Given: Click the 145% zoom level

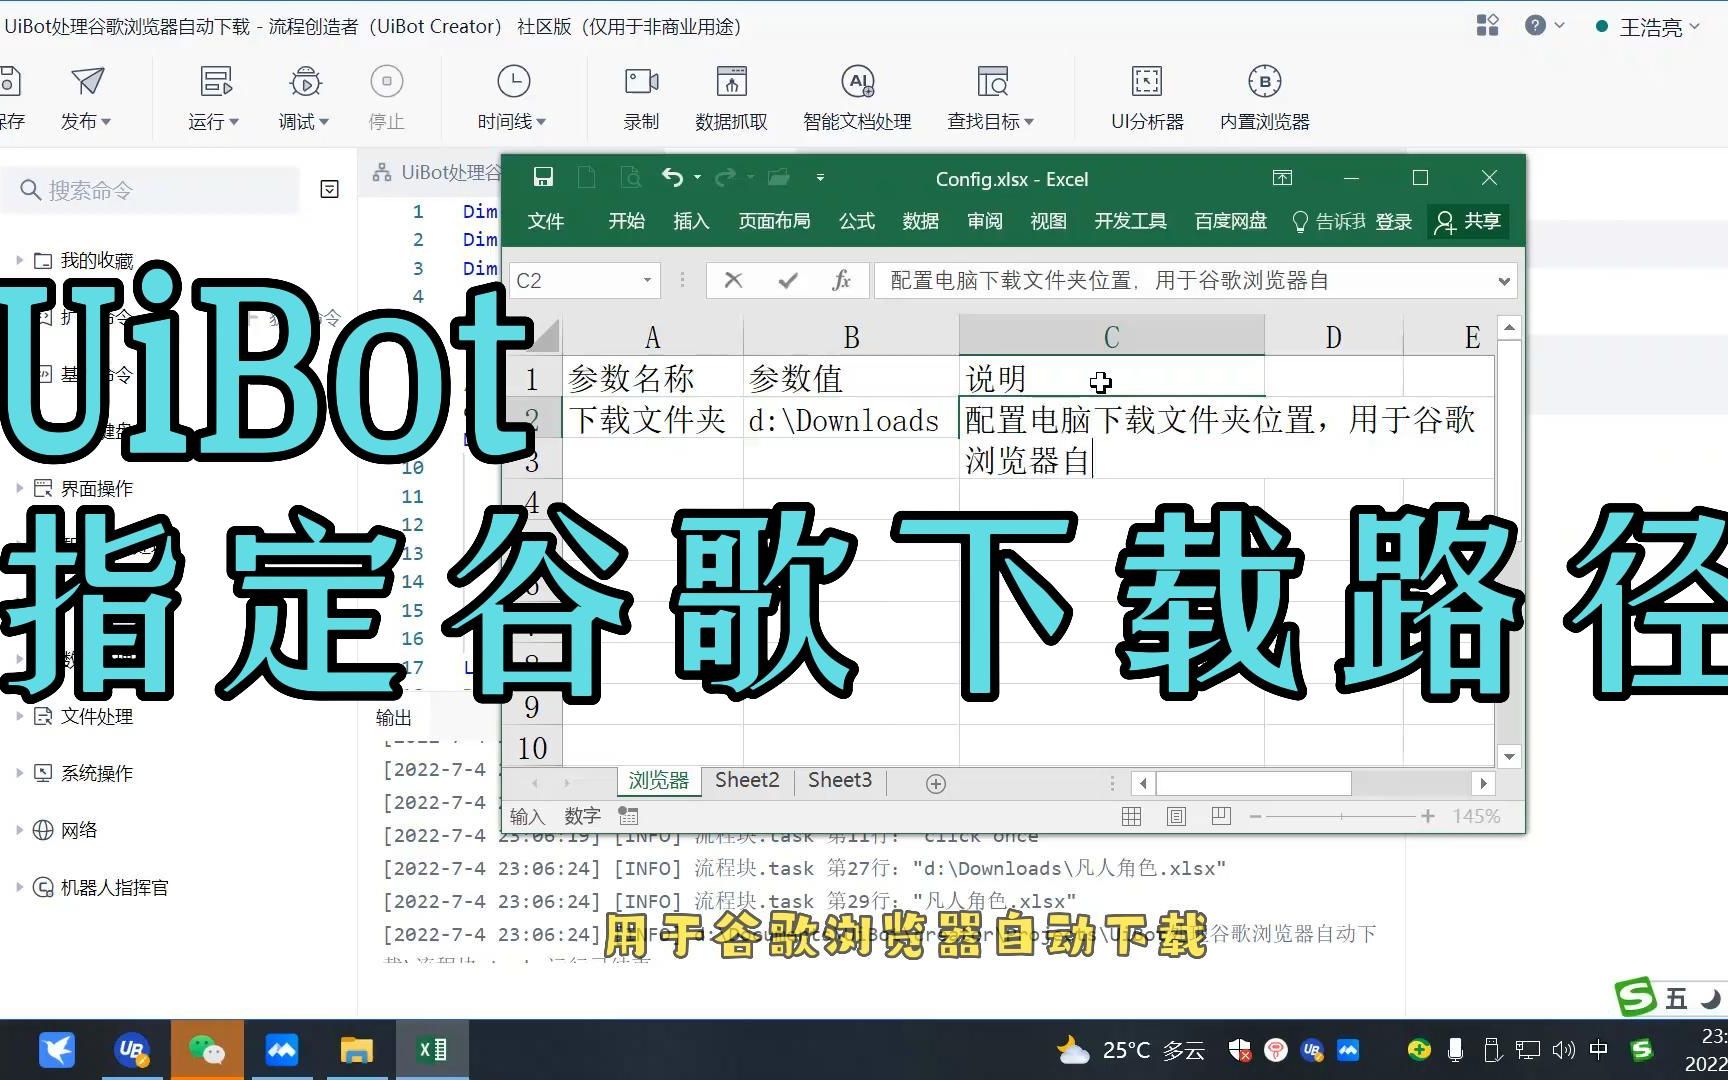Looking at the screenshot, I should 1476,817.
